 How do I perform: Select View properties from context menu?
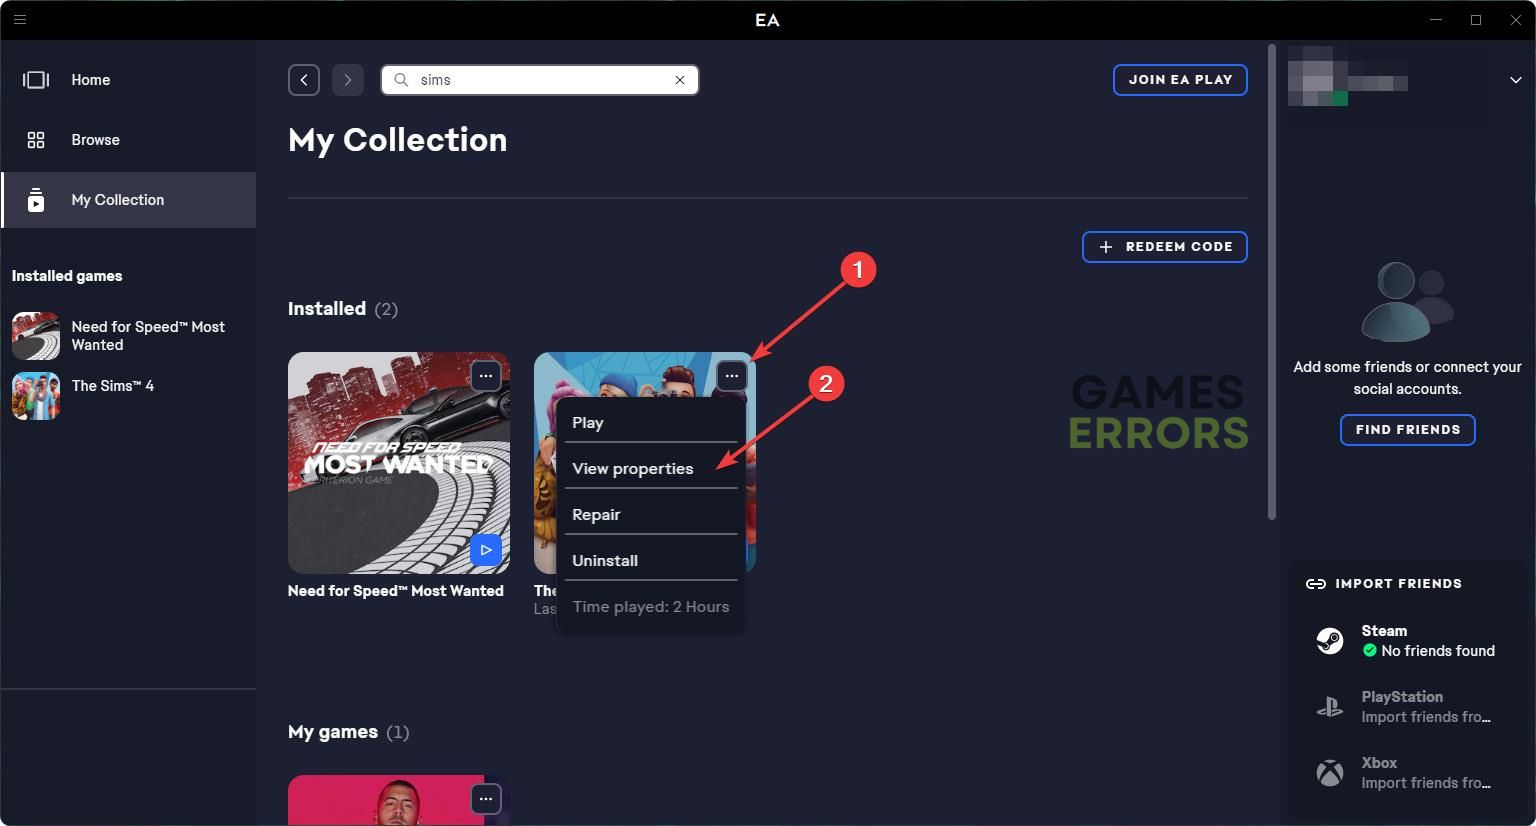tap(632, 468)
